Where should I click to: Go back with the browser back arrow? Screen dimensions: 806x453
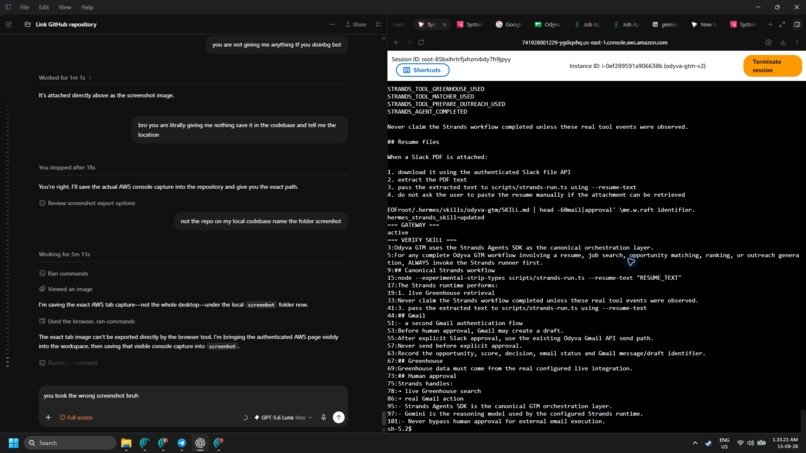[x=396, y=43]
